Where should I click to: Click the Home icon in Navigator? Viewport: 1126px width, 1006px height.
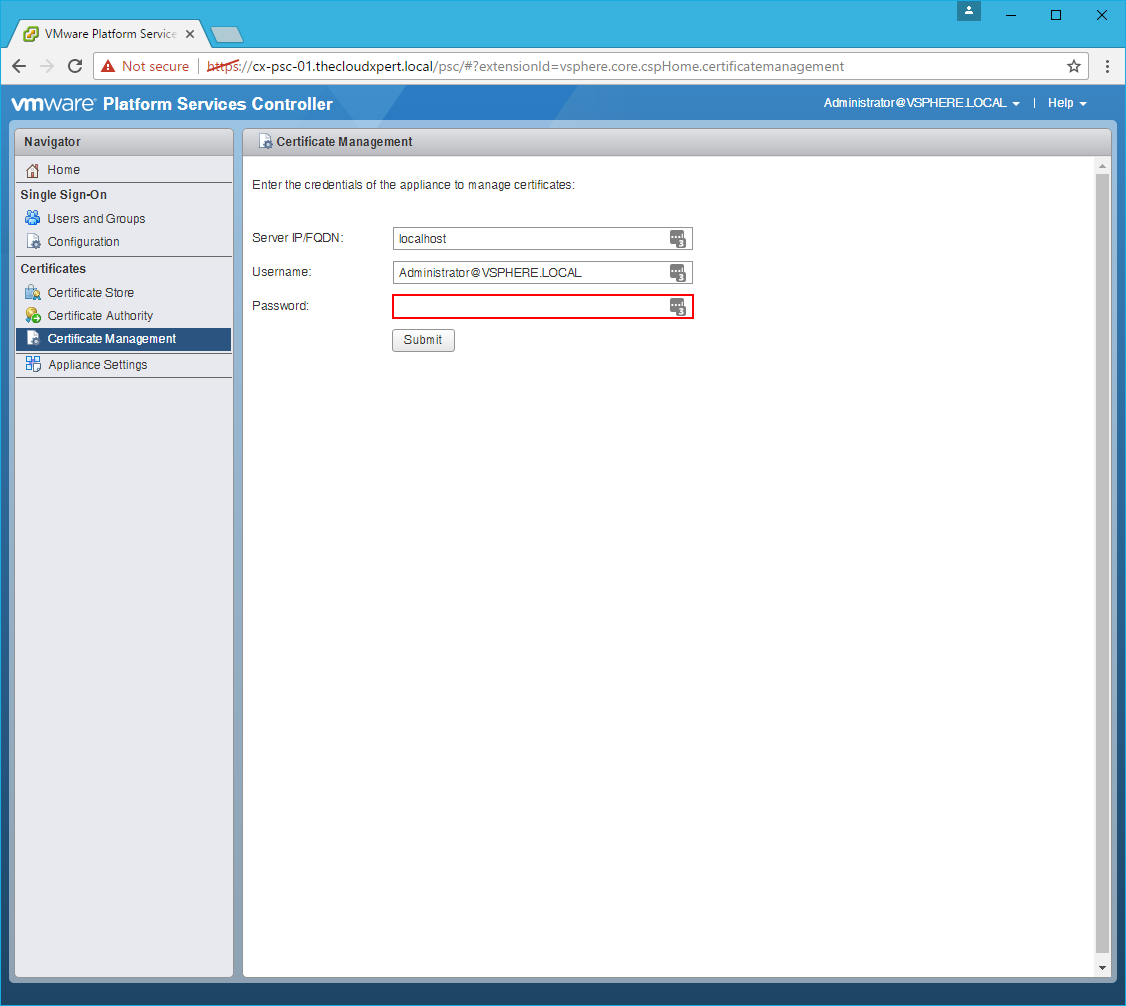pyautogui.click(x=33, y=170)
